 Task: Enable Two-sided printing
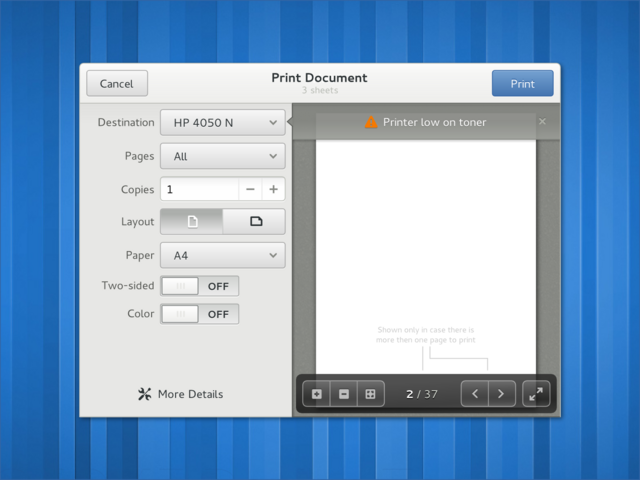click(200, 286)
